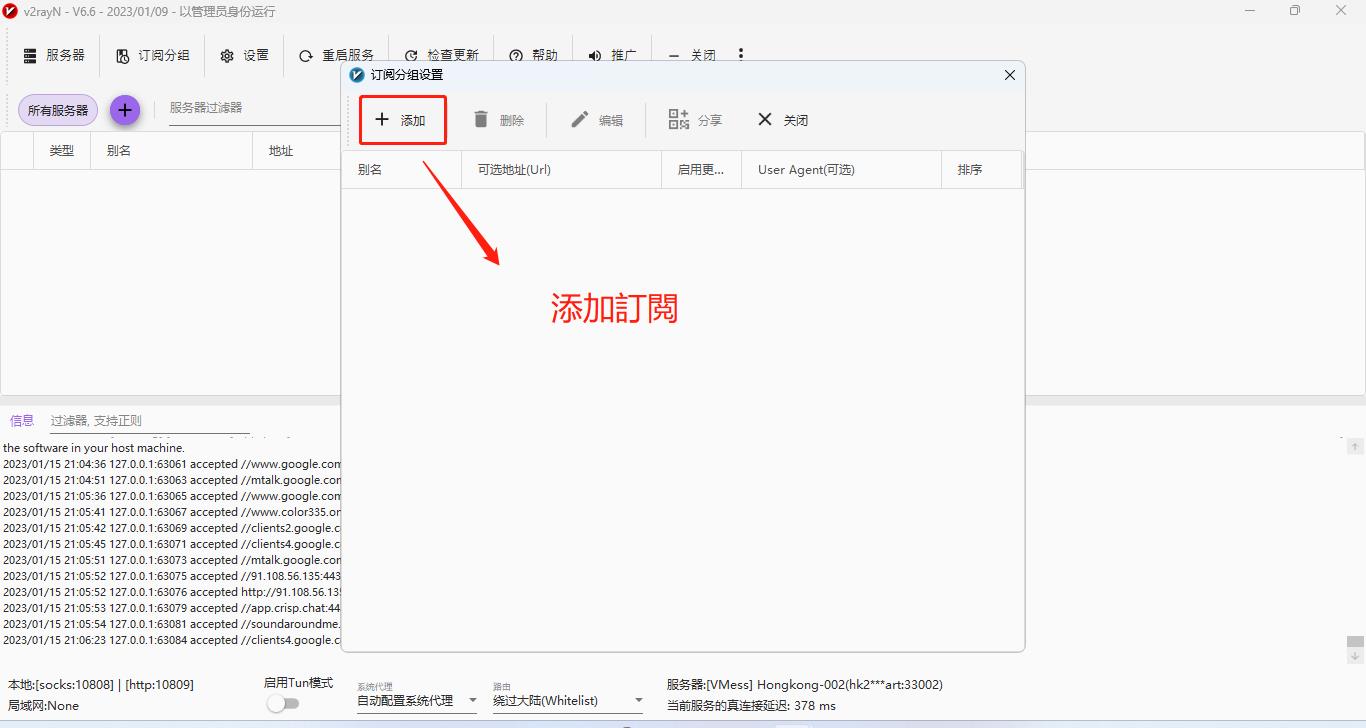This screenshot has height=728, width=1366.
Task: Open the 订阅分组 subscription group menu
Action: pos(152,55)
